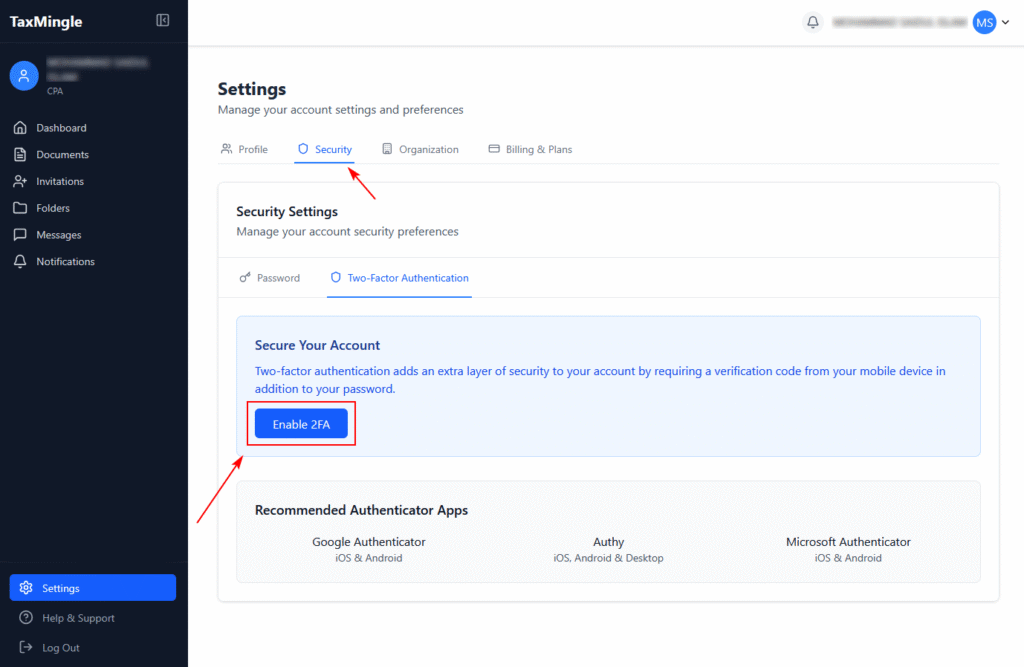Click the MS user avatar in header

click(984, 22)
